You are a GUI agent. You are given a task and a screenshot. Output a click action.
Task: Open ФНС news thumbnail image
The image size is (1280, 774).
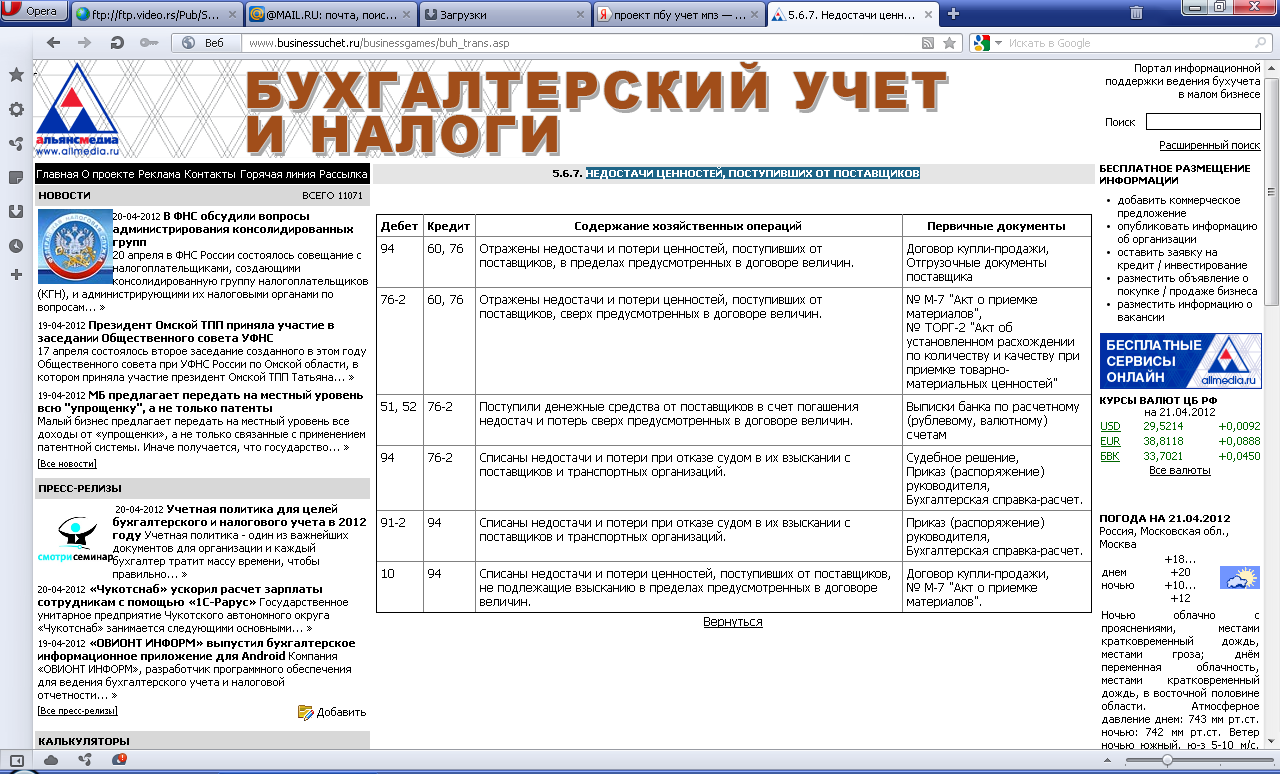pos(74,247)
